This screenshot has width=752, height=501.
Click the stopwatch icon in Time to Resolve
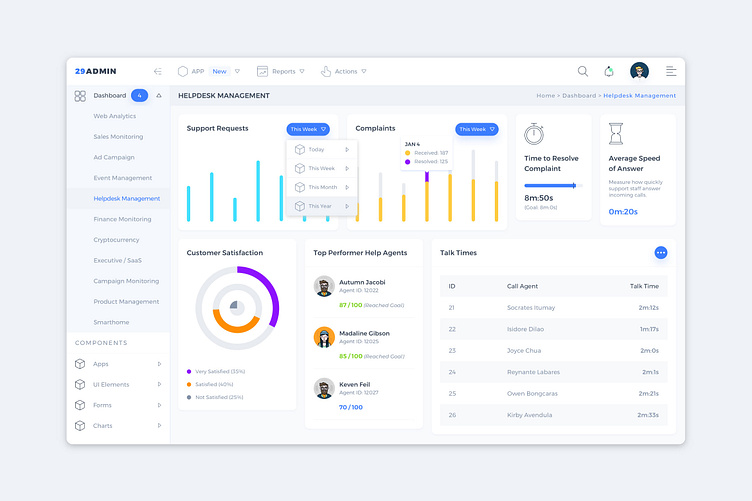point(534,134)
